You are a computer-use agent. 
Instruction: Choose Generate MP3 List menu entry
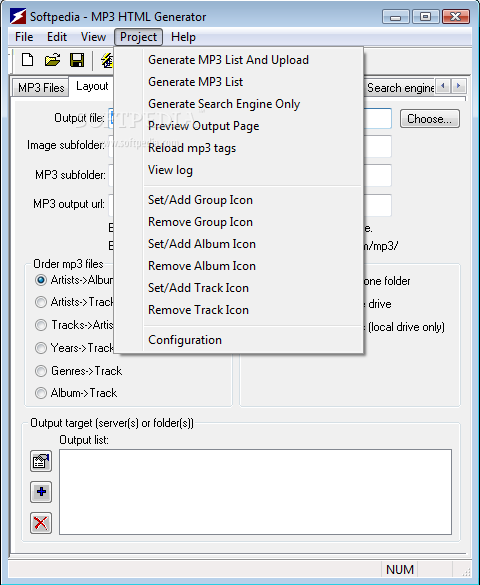tap(239, 82)
